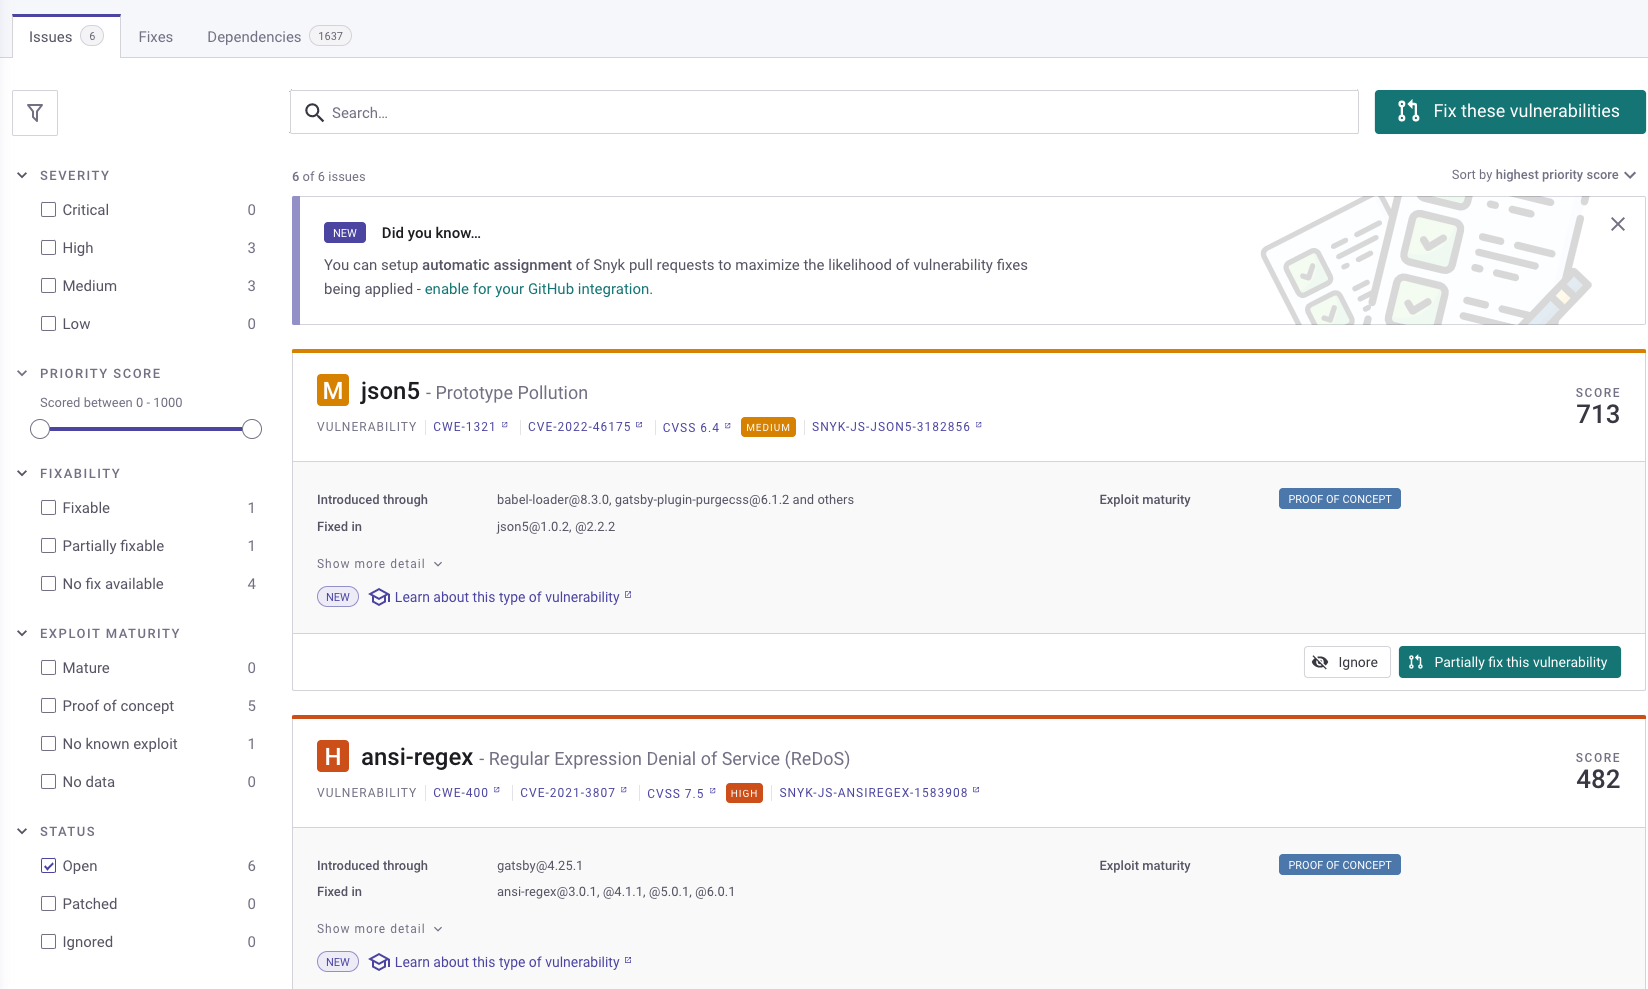This screenshot has width=1648, height=989.
Task: Uncheck the Open status filter
Action: pos(48,865)
